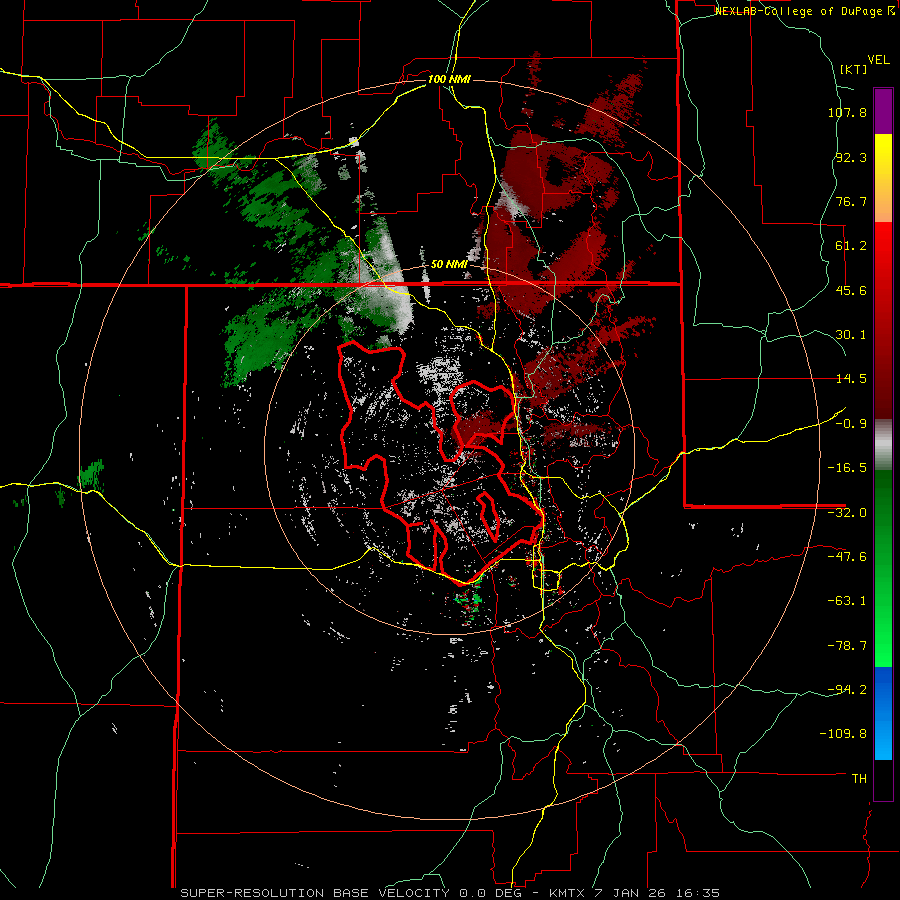Select the -78.7 velocity scale value
Viewport: 900px width, 900px height.
coord(847,646)
